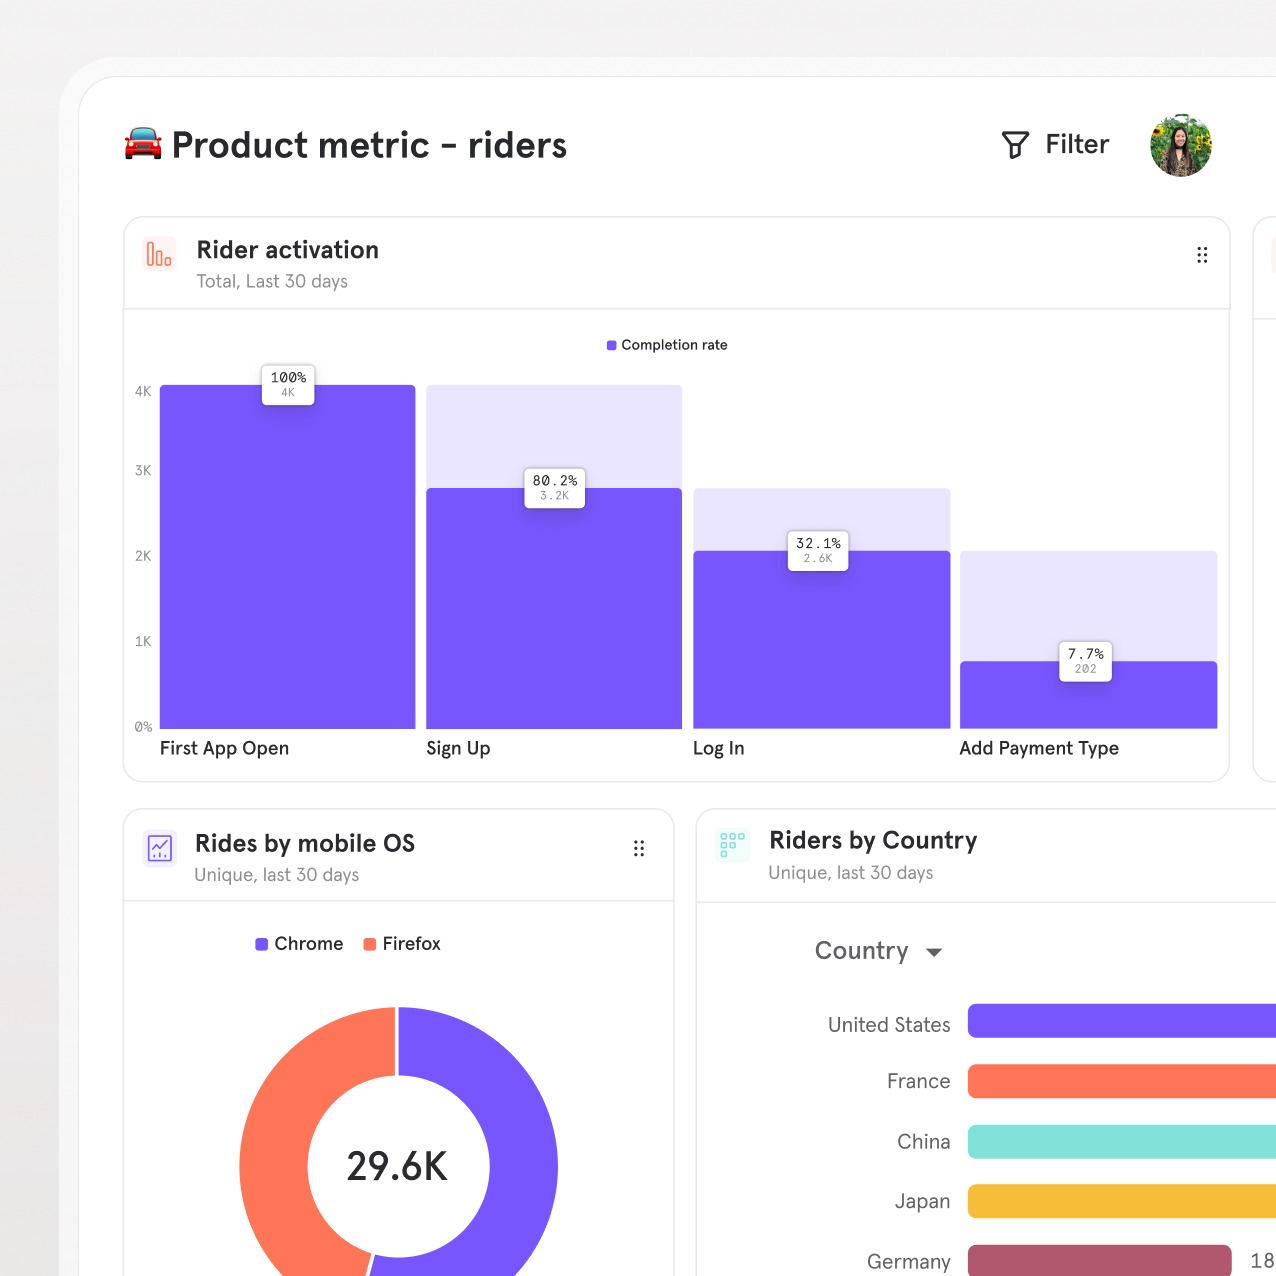Click the Country column header text
This screenshot has height=1276, width=1276.
[x=862, y=951]
